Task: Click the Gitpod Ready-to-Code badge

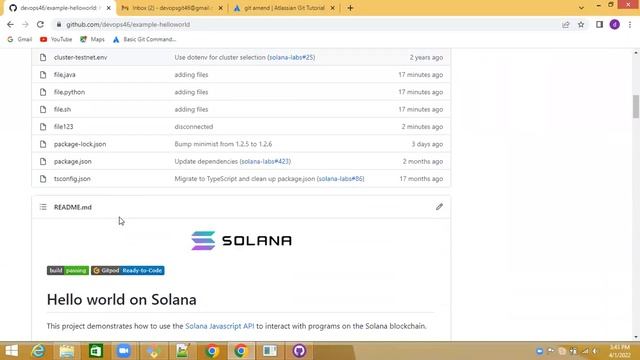Action: [128, 271]
